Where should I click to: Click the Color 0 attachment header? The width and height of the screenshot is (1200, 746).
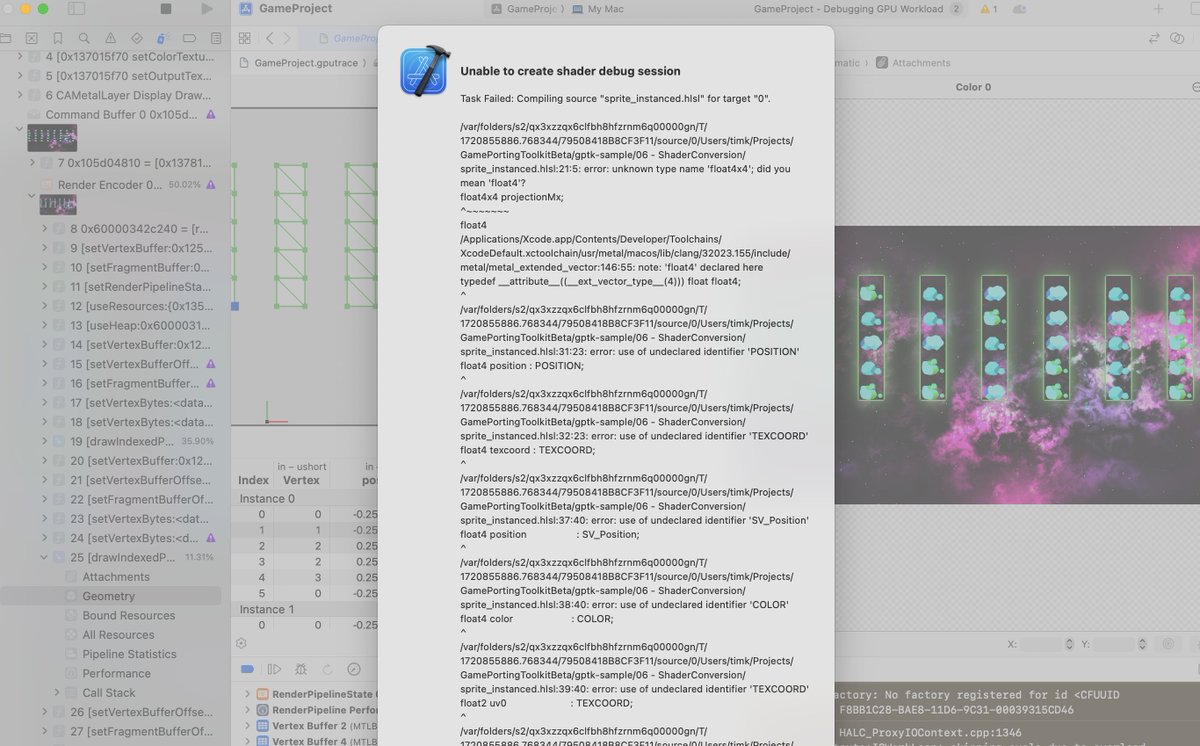click(x=973, y=87)
